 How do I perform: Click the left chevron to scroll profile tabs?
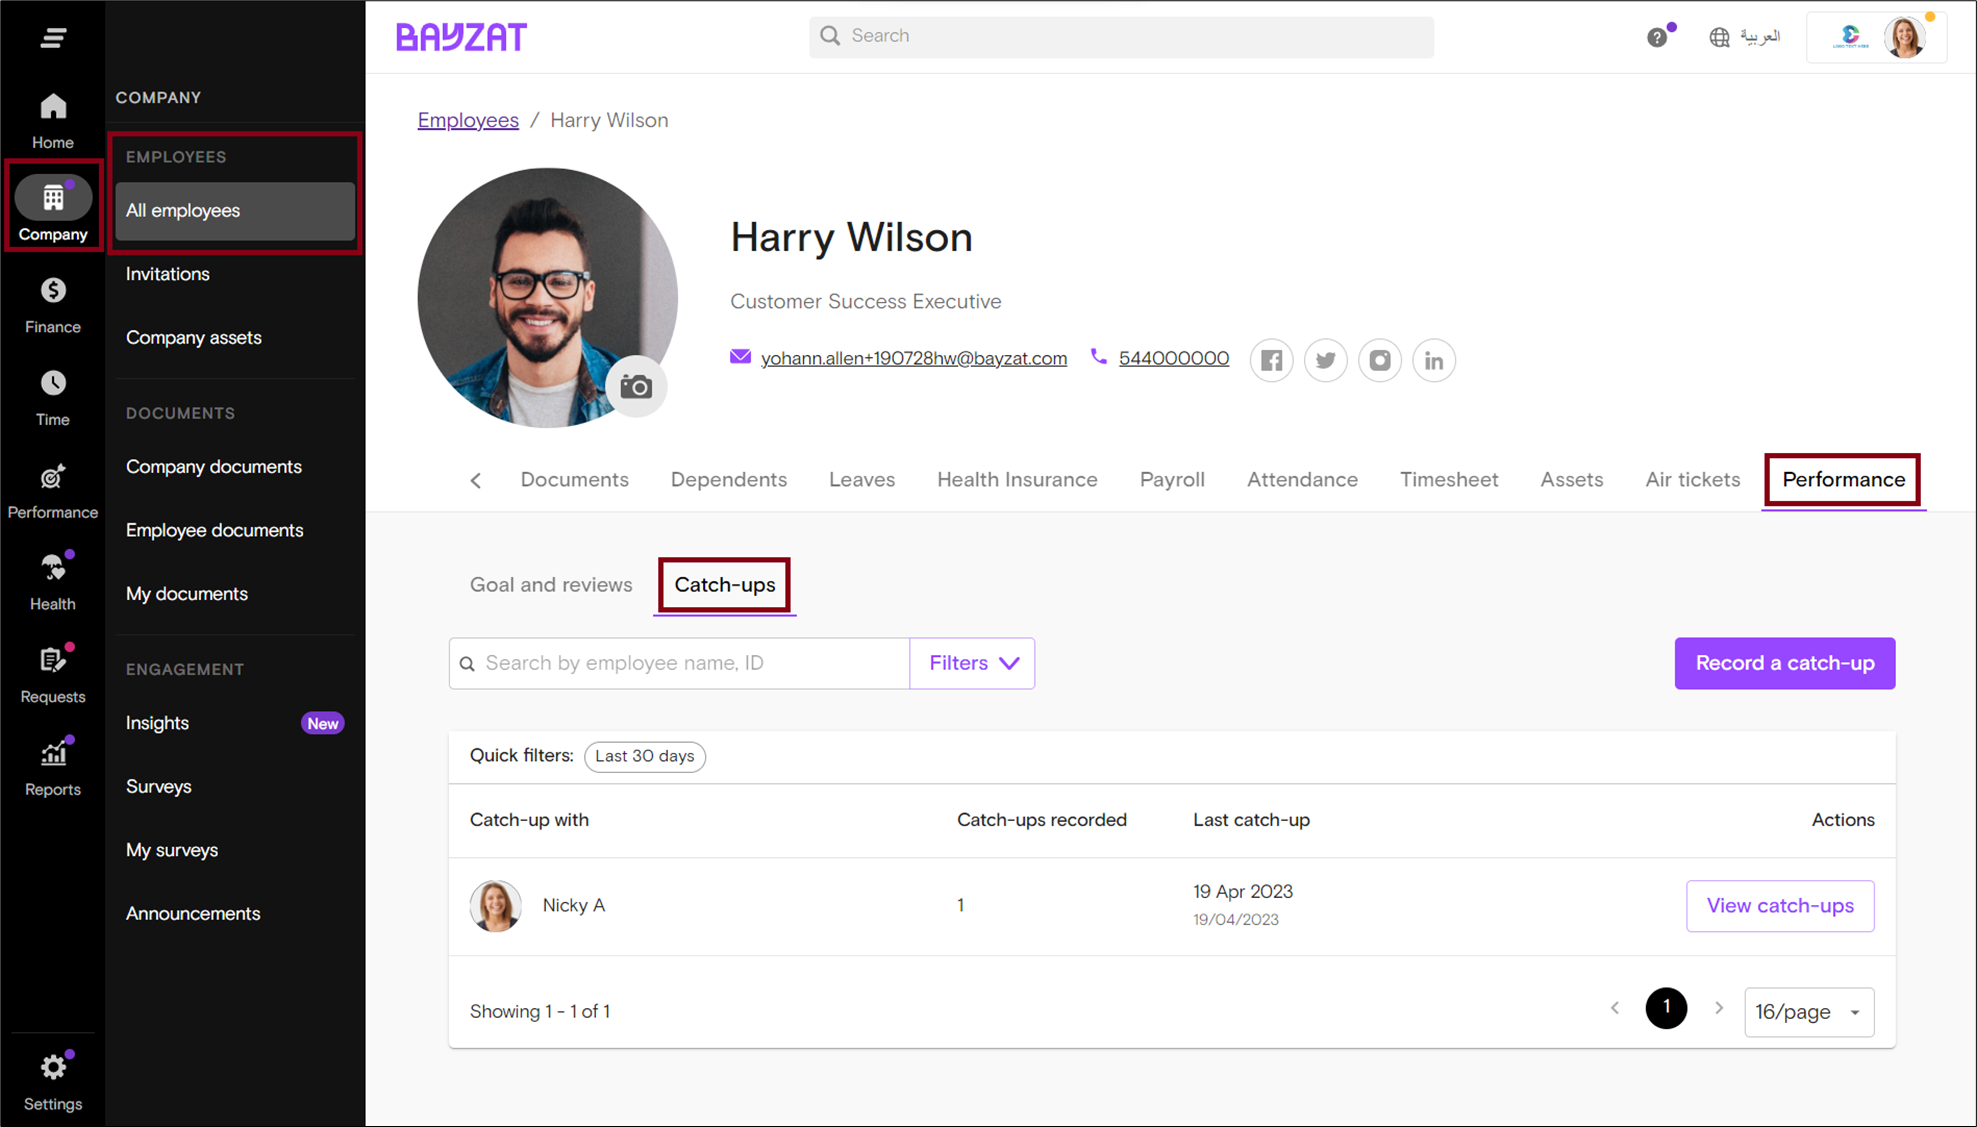(475, 479)
